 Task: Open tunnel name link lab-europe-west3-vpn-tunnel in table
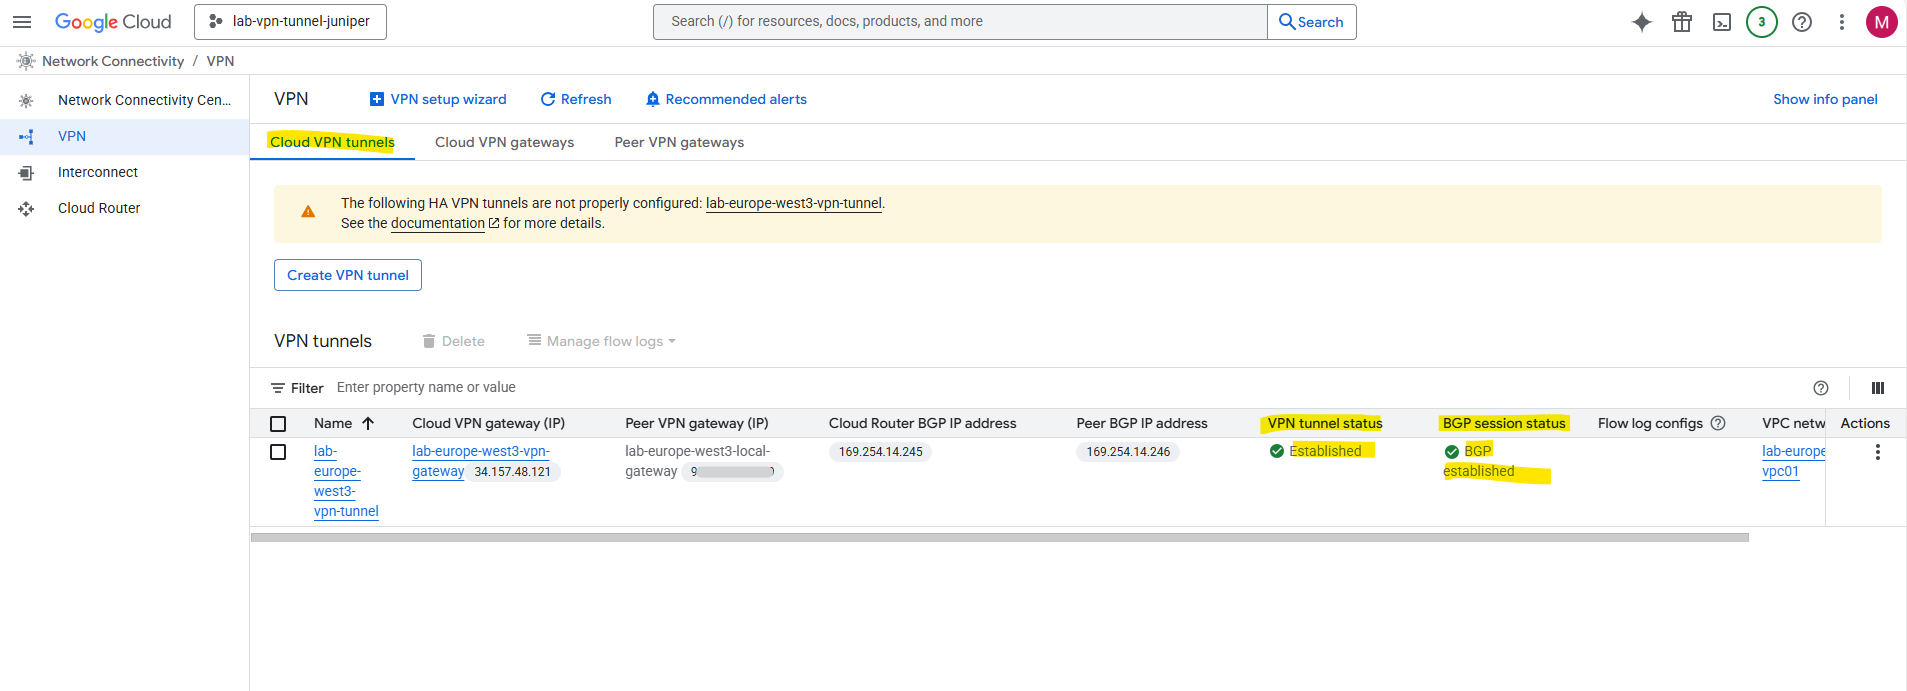click(346, 481)
